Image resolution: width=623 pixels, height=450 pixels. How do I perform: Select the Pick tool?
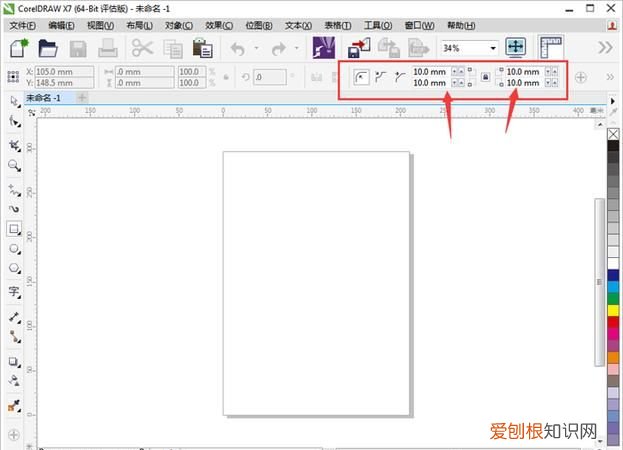(15, 102)
